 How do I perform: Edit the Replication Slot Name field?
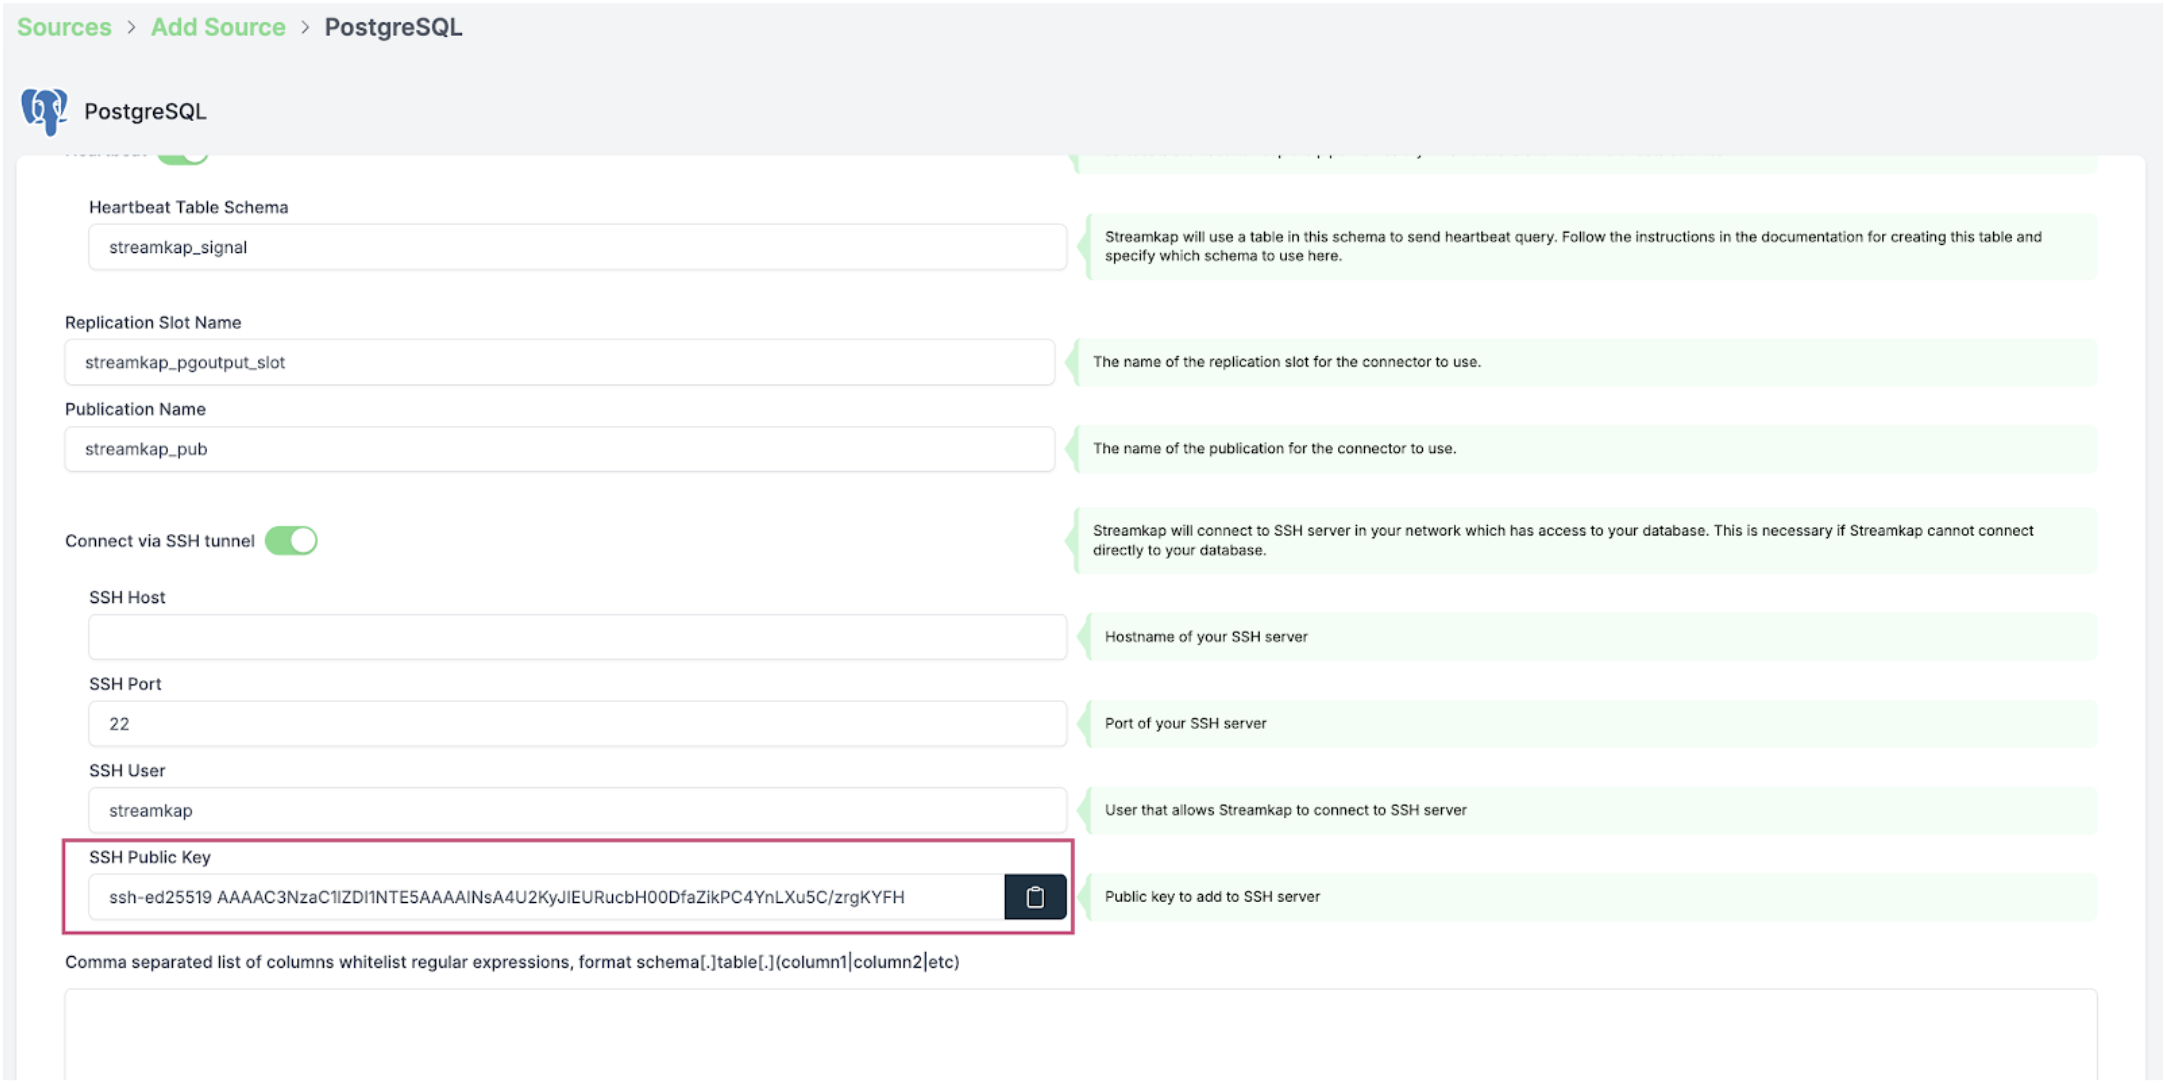560,362
